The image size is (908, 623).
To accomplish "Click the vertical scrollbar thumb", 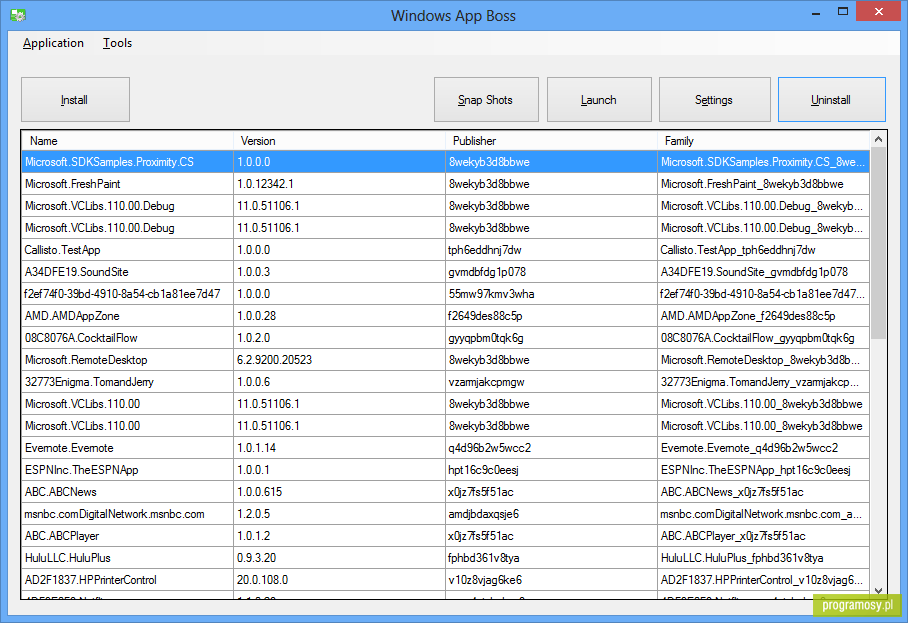I will (878, 243).
